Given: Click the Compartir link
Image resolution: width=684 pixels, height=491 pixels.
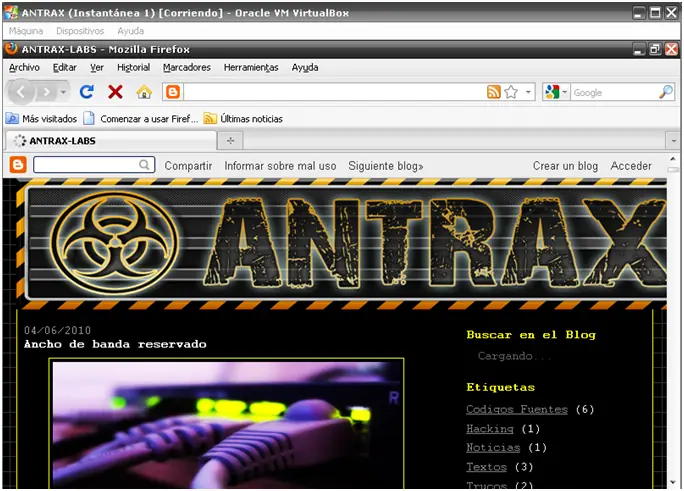Looking at the screenshot, I should [188, 166].
